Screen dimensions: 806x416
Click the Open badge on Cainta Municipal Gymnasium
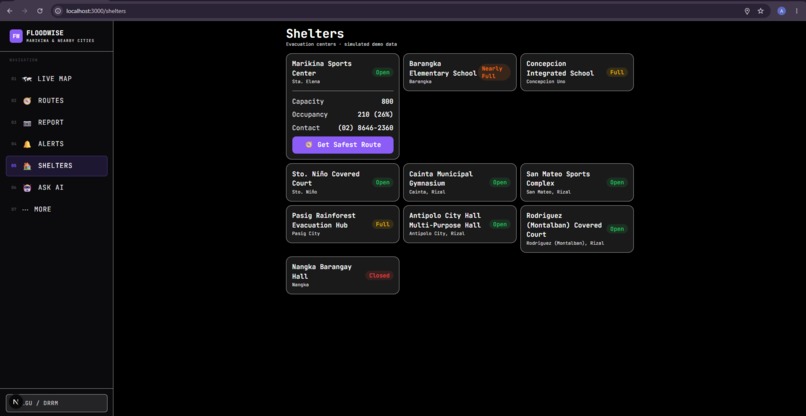click(x=500, y=183)
